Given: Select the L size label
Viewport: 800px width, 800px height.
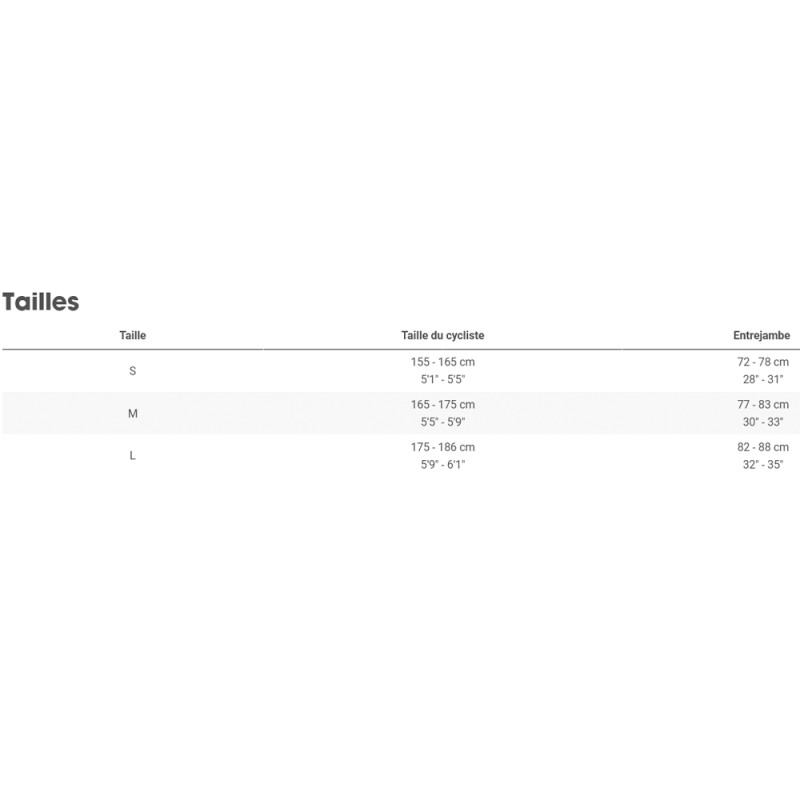Looking at the screenshot, I should (133, 456).
